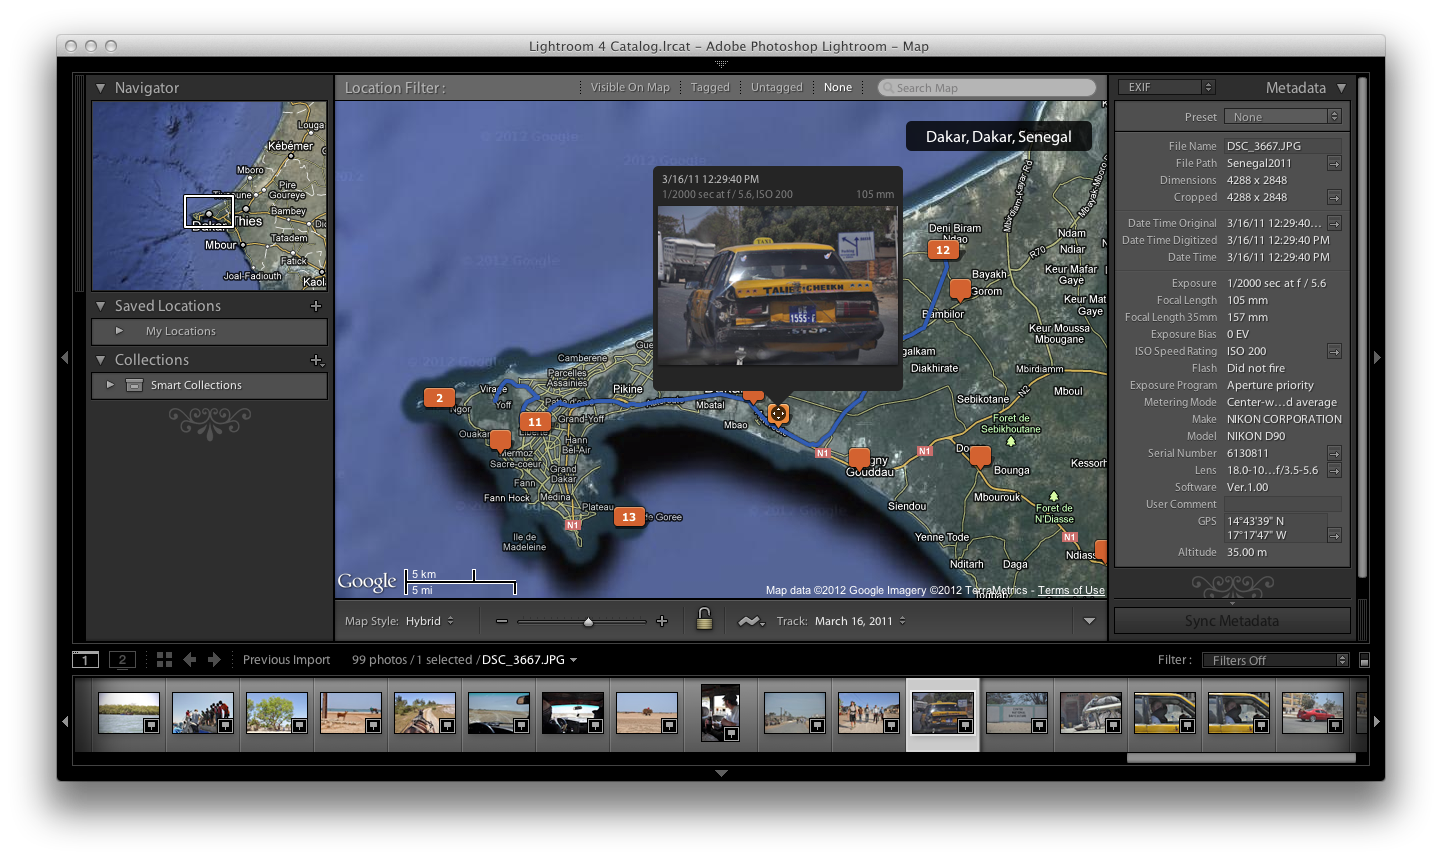Open the Terms of Use link
Image resolution: width=1442 pixels, height=860 pixels.
1071,590
